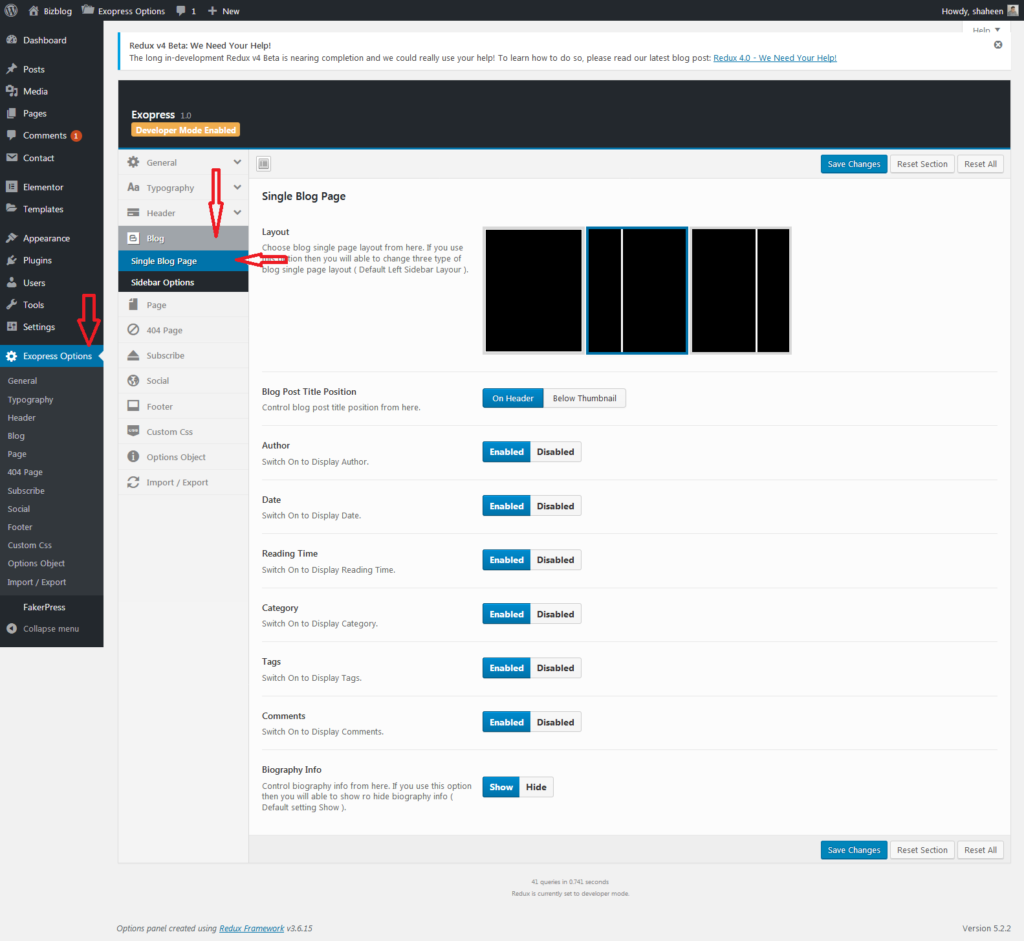Click the Settings icon in sidebar
Screen dimensions: 1024x941
(x=12, y=327)
